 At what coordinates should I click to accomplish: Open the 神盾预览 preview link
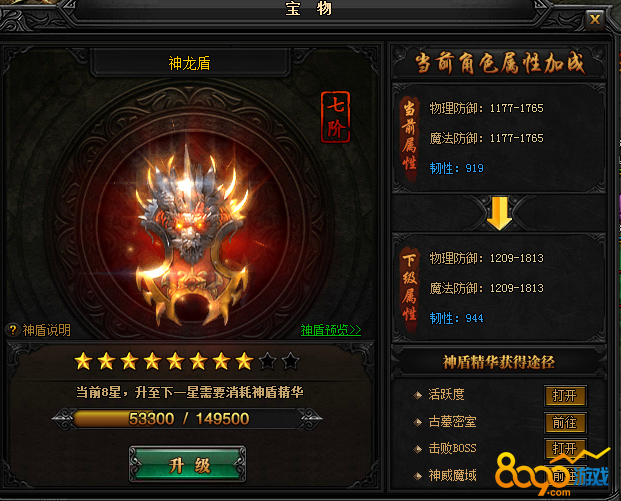[x=331, y=330]
